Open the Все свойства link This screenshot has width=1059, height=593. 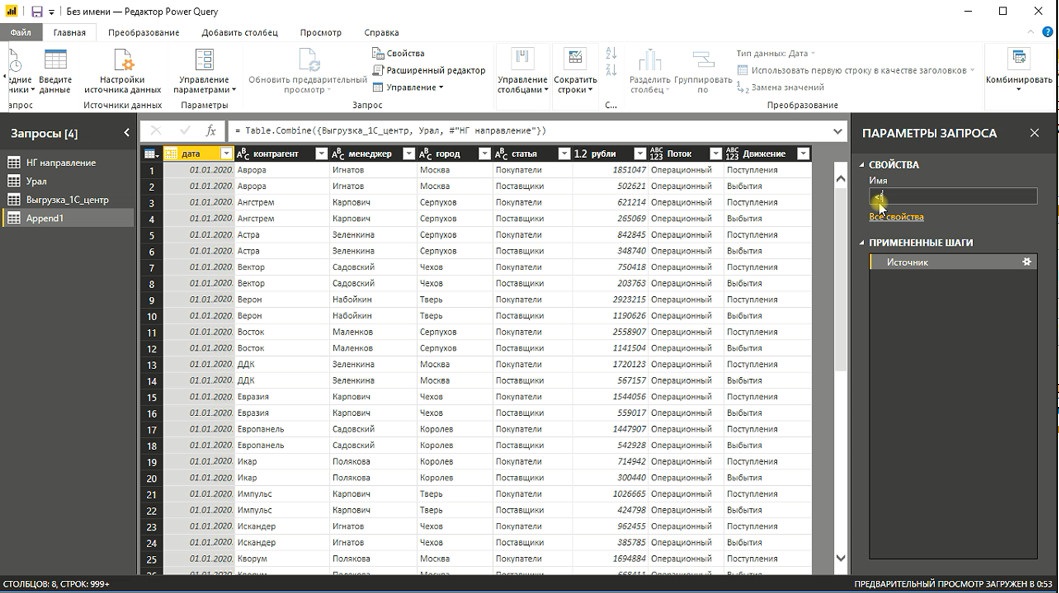896,217
